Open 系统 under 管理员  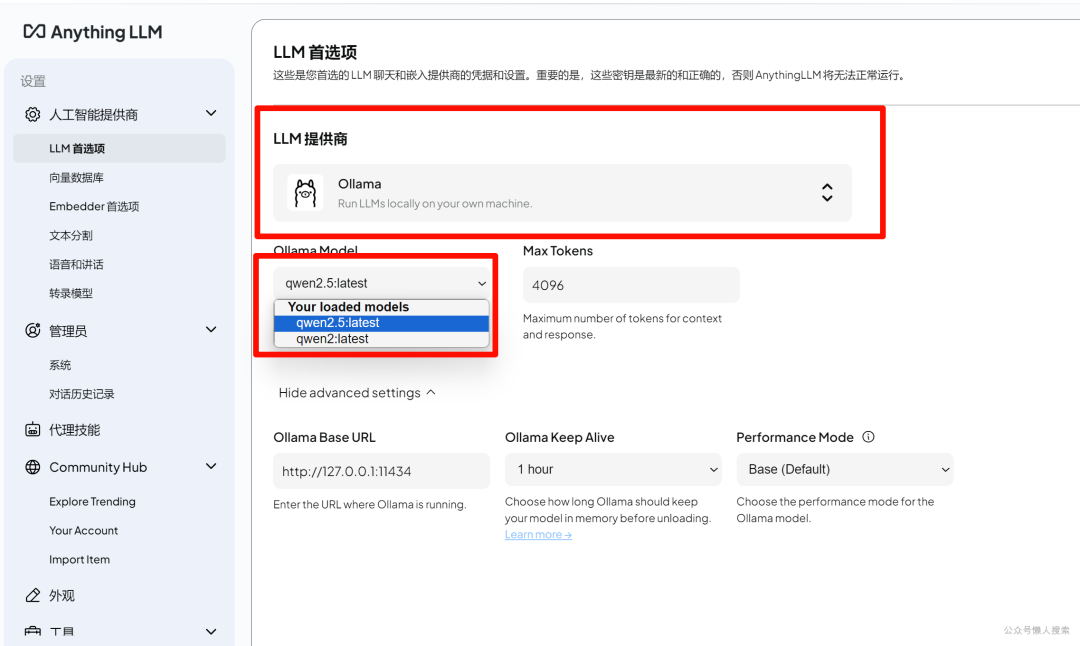tap(60, 365)
